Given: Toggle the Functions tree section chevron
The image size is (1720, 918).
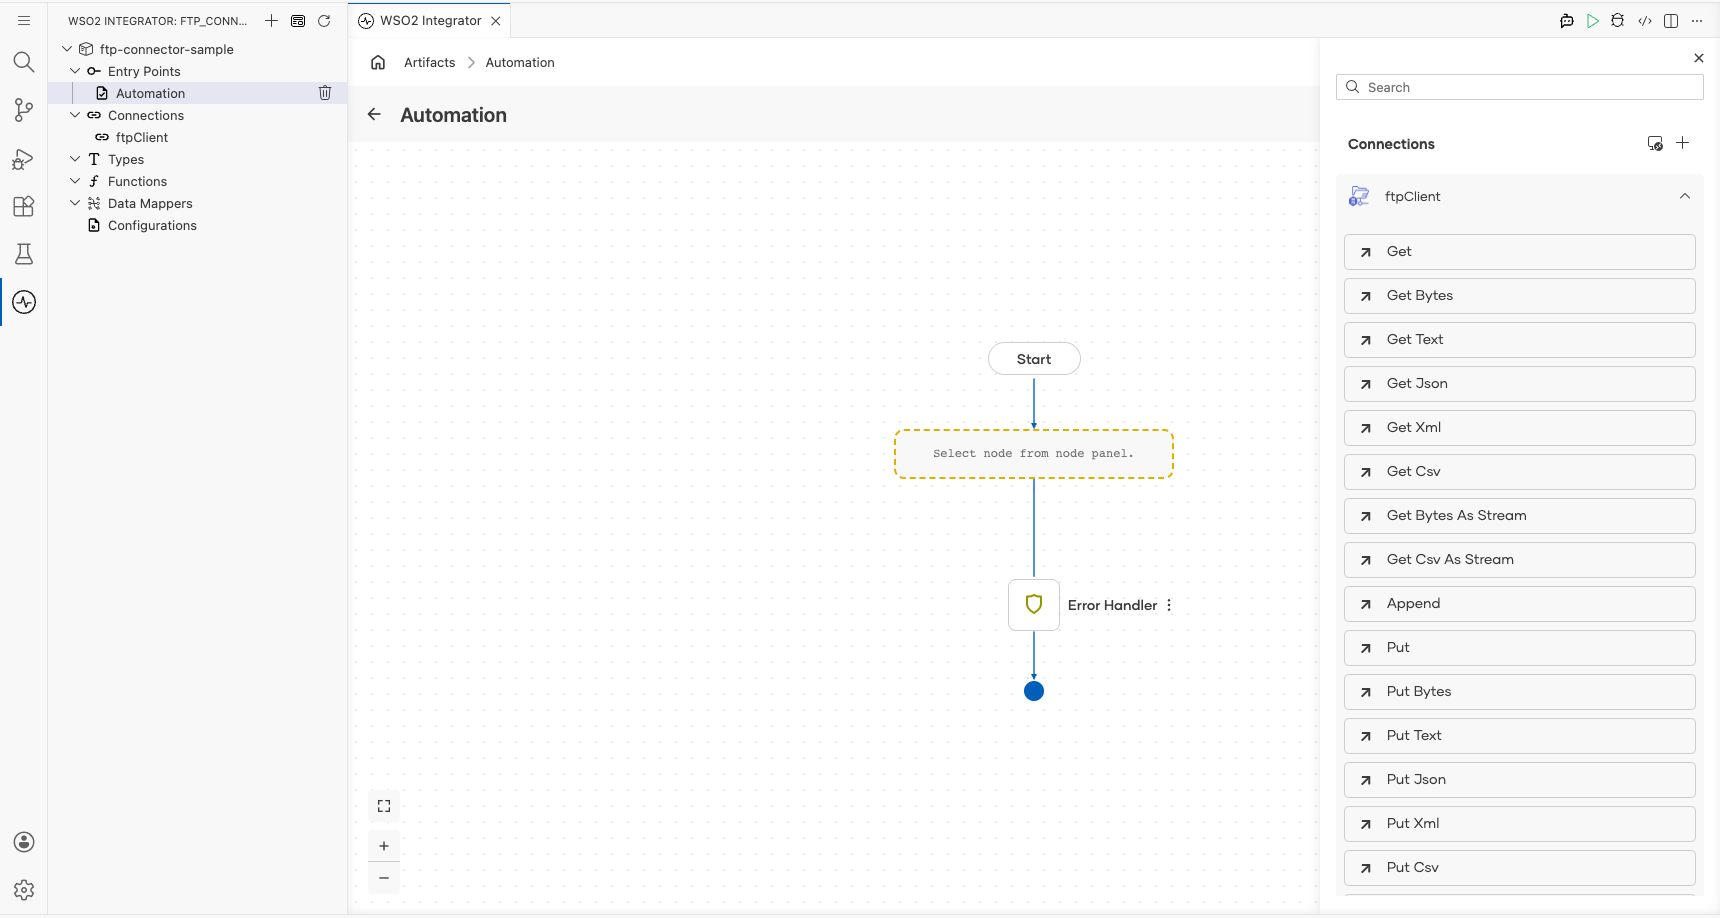Looking at the screenshot, I should [x=75, y=181].
